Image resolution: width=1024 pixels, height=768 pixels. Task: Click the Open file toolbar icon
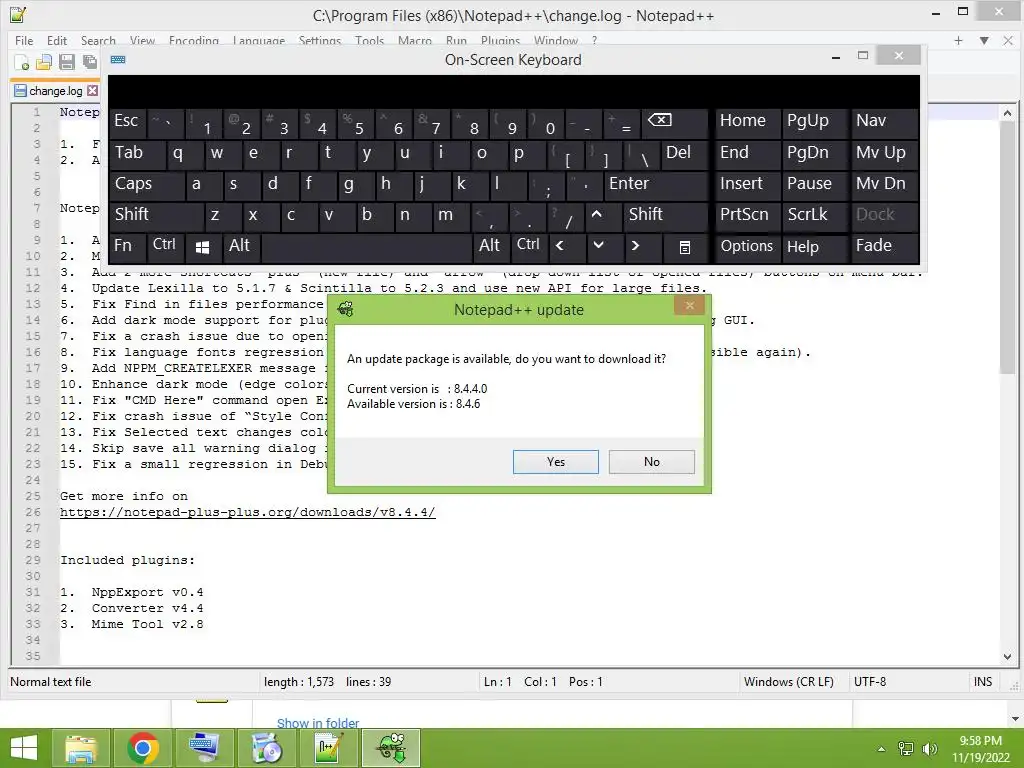pos(44,62)
